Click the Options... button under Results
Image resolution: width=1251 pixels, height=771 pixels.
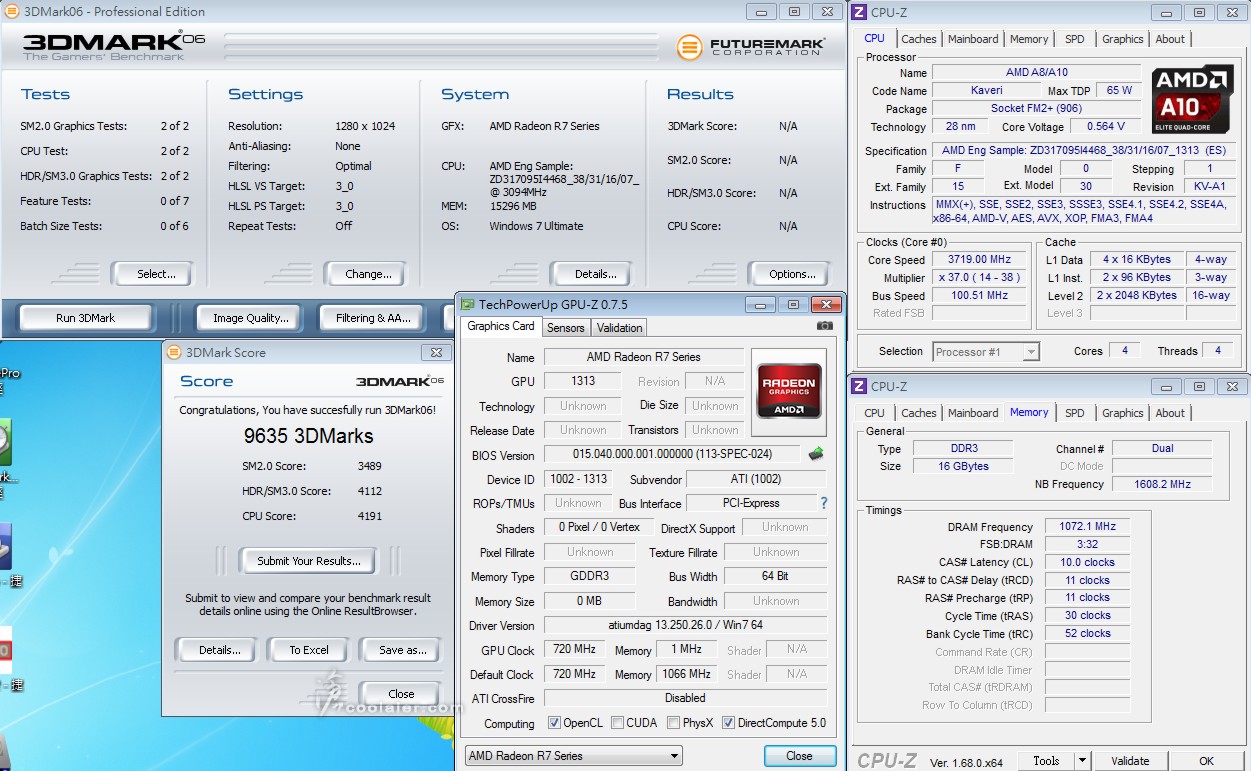(x=792, y=274)
